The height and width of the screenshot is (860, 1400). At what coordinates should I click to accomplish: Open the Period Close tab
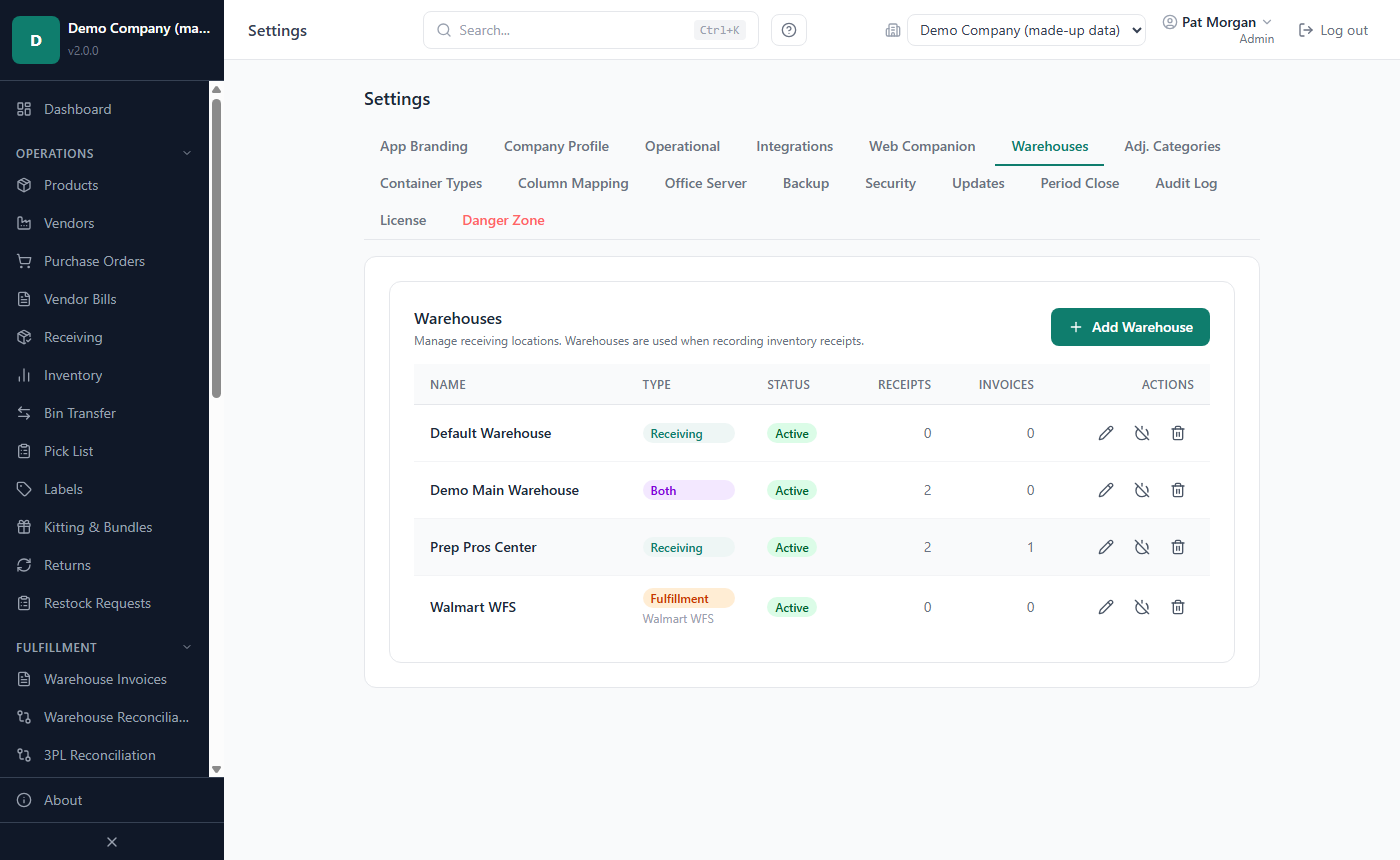(x=1079, y=183)
